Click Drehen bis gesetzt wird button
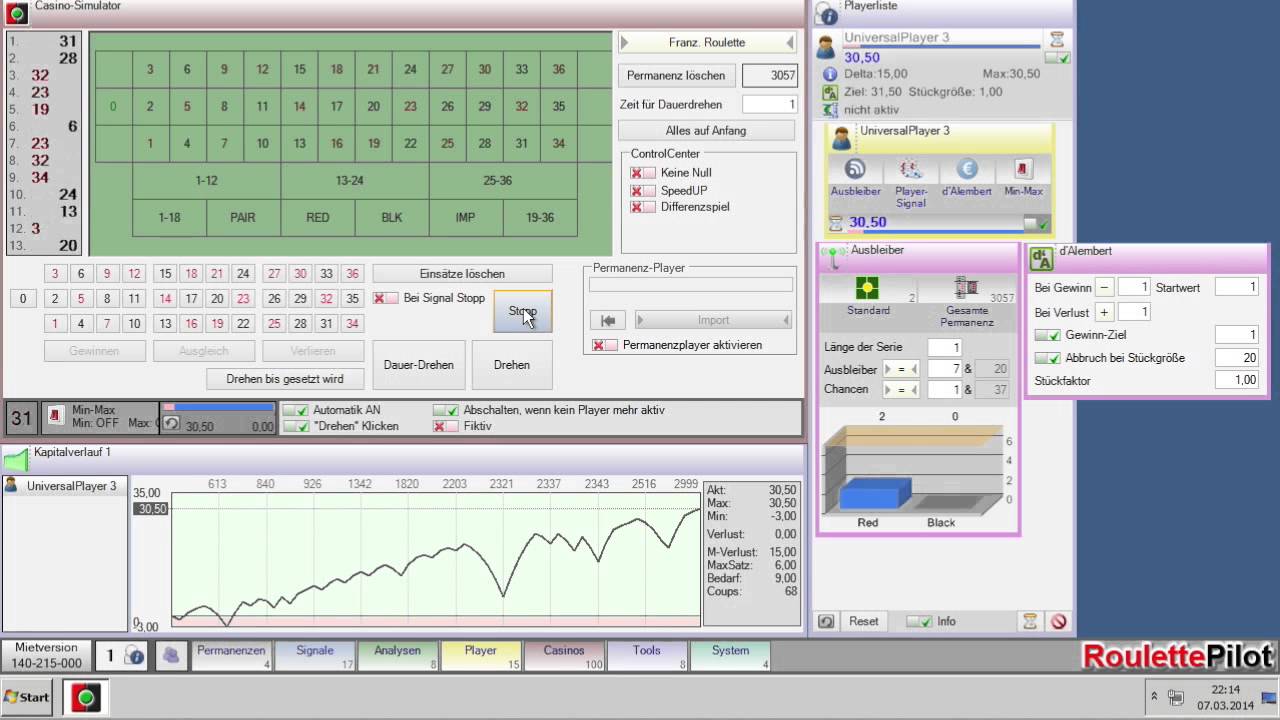This screenshot has width=1280, height=720. pyautogui.click(x=284, y=379)
